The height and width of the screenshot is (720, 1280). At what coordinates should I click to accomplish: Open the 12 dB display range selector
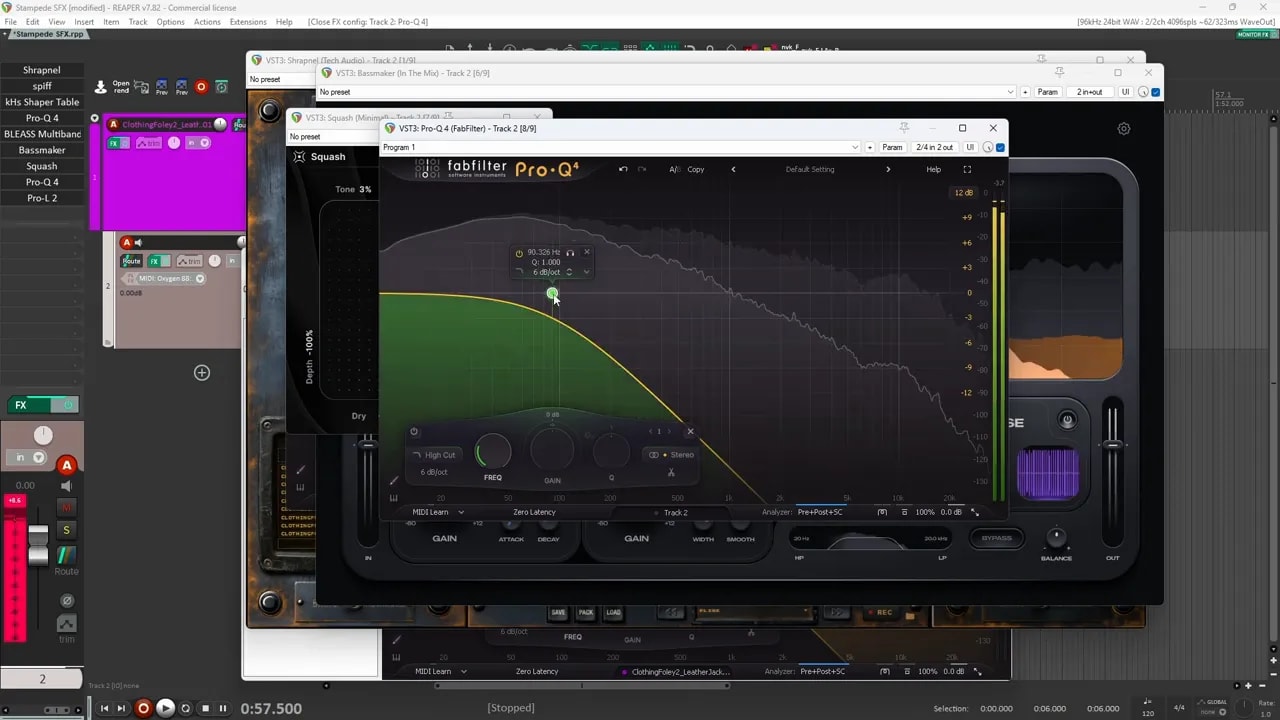pos(963,192)
